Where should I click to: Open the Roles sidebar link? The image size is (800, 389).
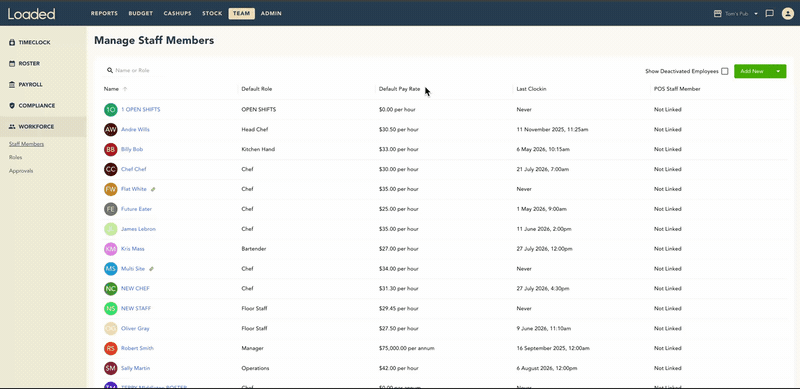15,157
